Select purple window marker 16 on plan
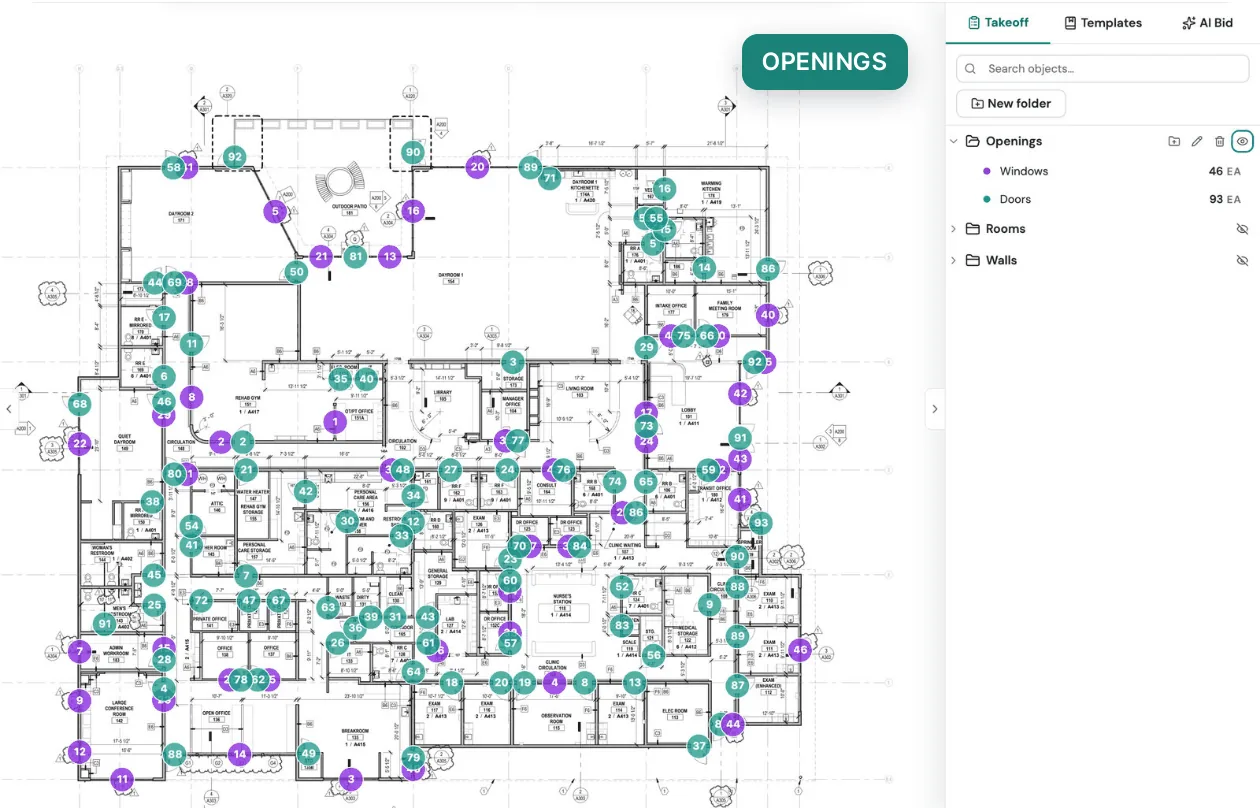 tap(413, 211)
